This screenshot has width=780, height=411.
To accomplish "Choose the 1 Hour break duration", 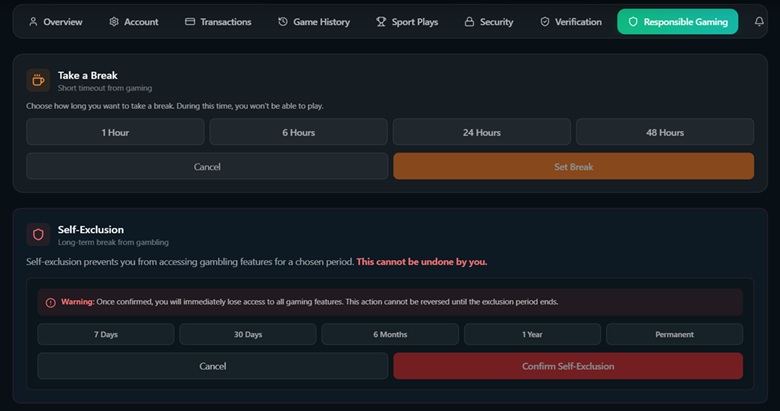I will (115, 132).
